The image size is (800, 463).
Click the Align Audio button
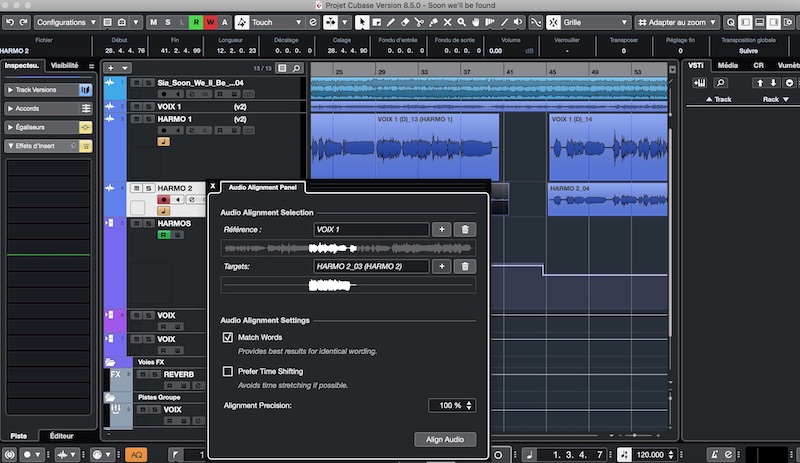point(445,440)
